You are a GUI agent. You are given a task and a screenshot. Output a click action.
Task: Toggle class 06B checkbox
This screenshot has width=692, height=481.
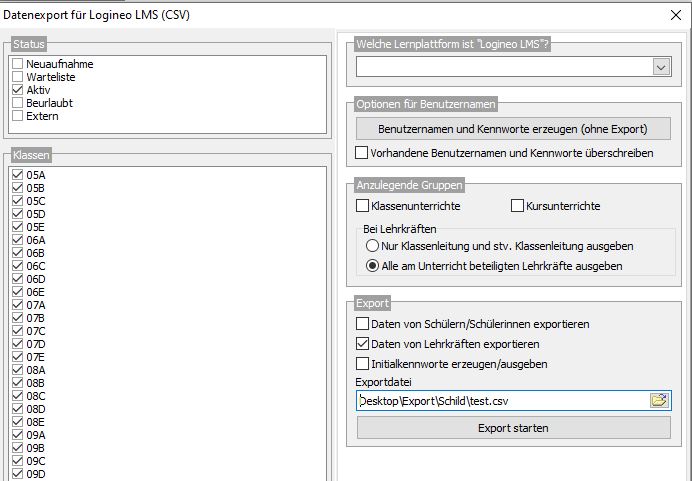coord(17,253)
